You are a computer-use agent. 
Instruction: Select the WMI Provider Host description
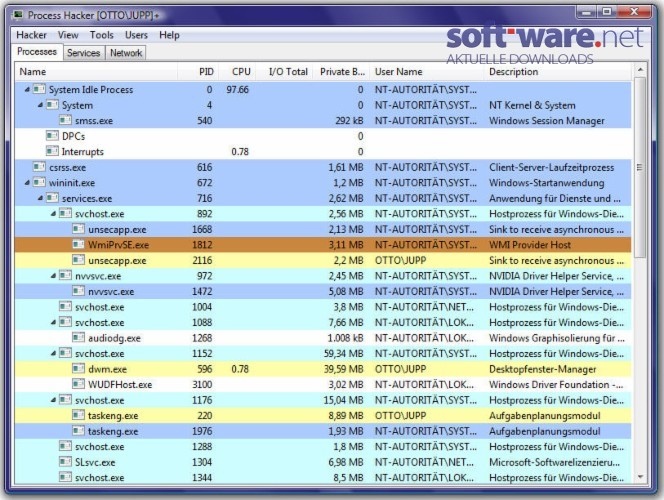pos(530,245)
